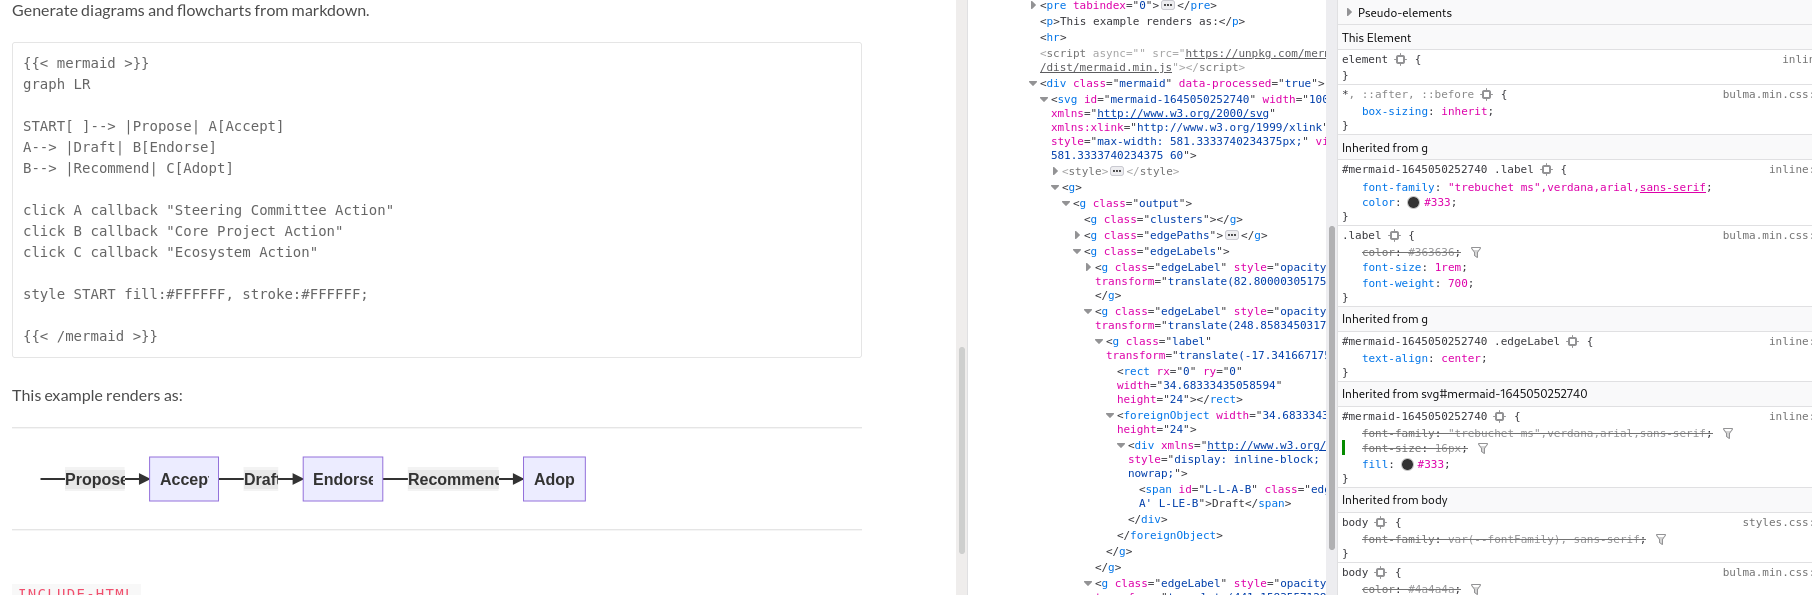Expand the g class edgePaths node
Viewport: 1812px width, 595px height.
1077,236
